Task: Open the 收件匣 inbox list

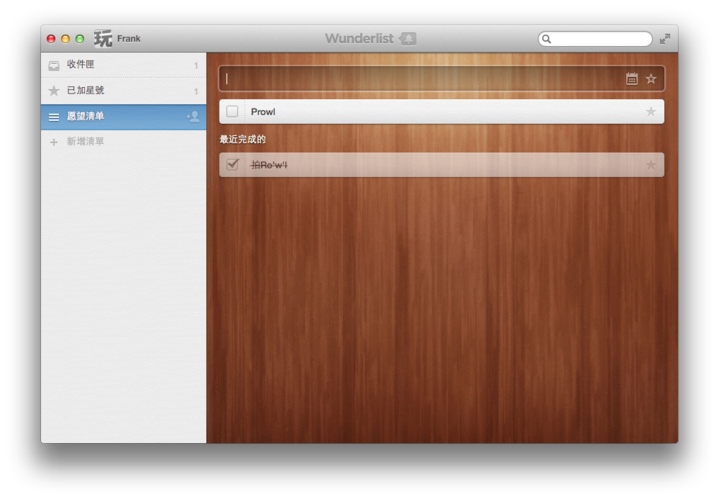Action: click(81, 65)
